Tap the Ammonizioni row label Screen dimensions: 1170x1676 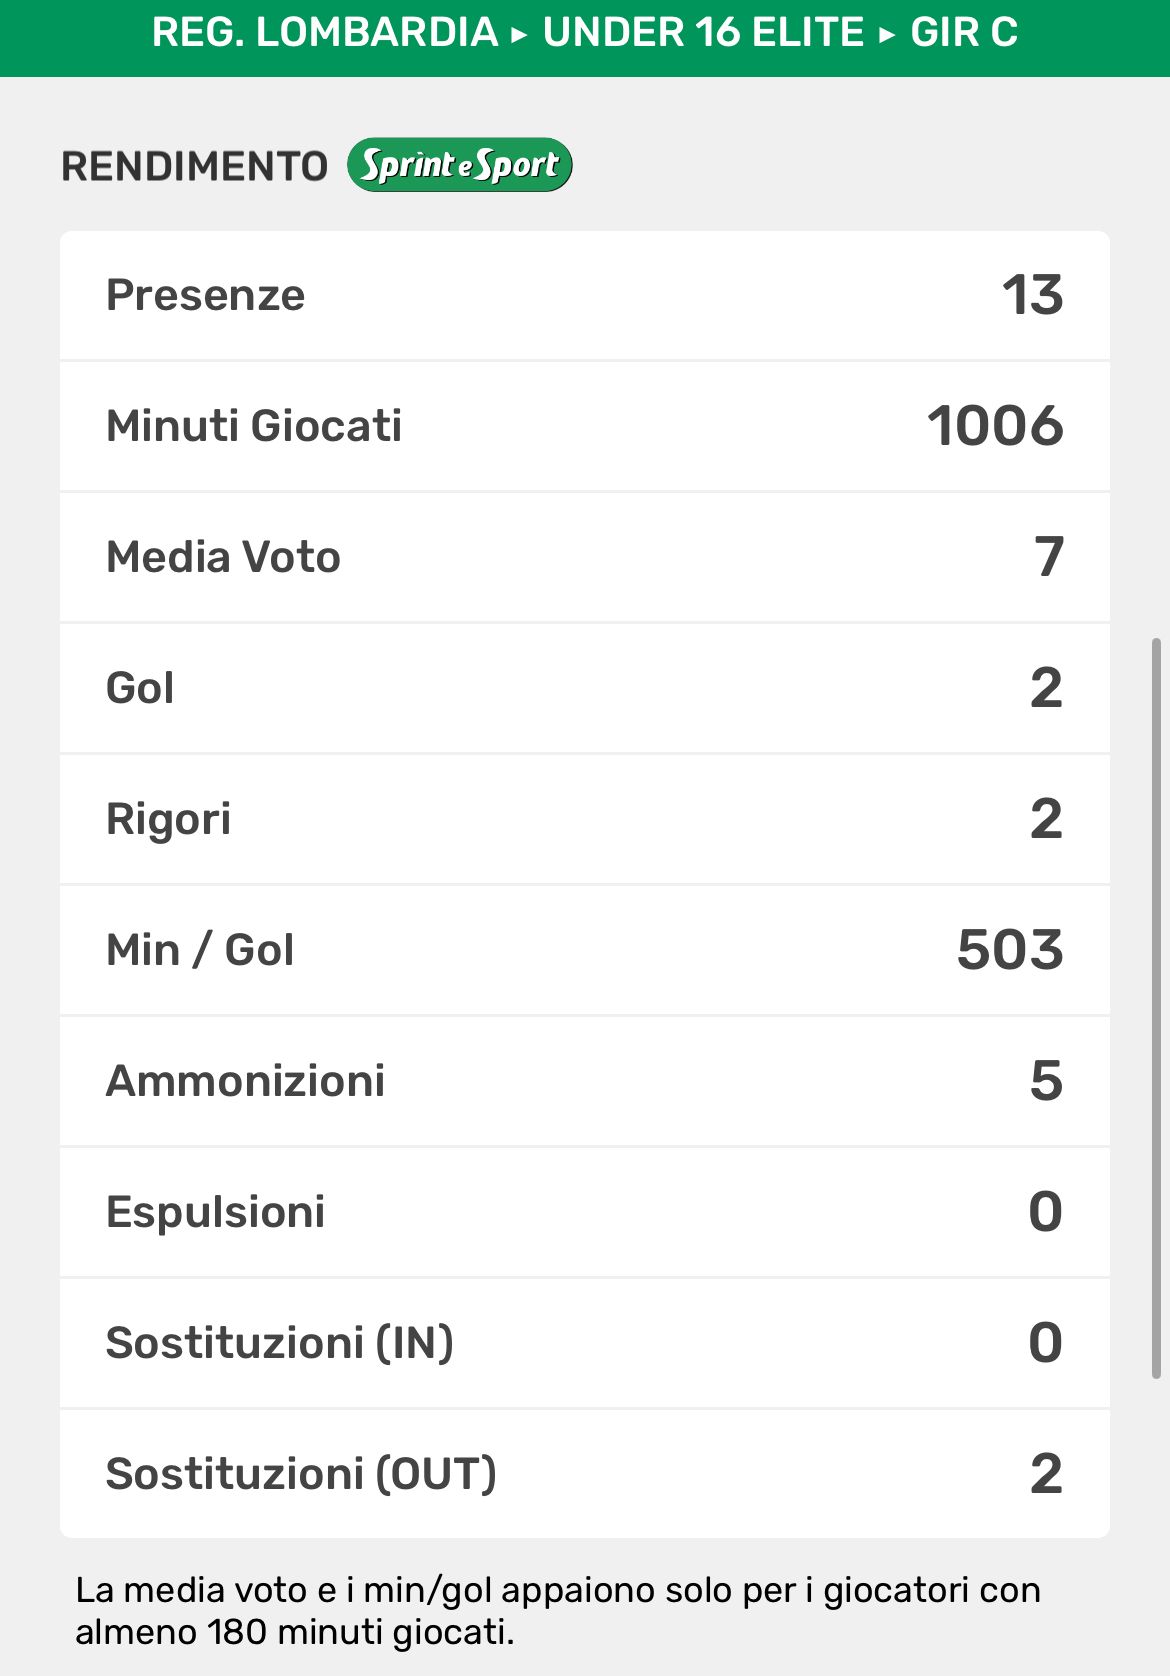[245, 1081]
